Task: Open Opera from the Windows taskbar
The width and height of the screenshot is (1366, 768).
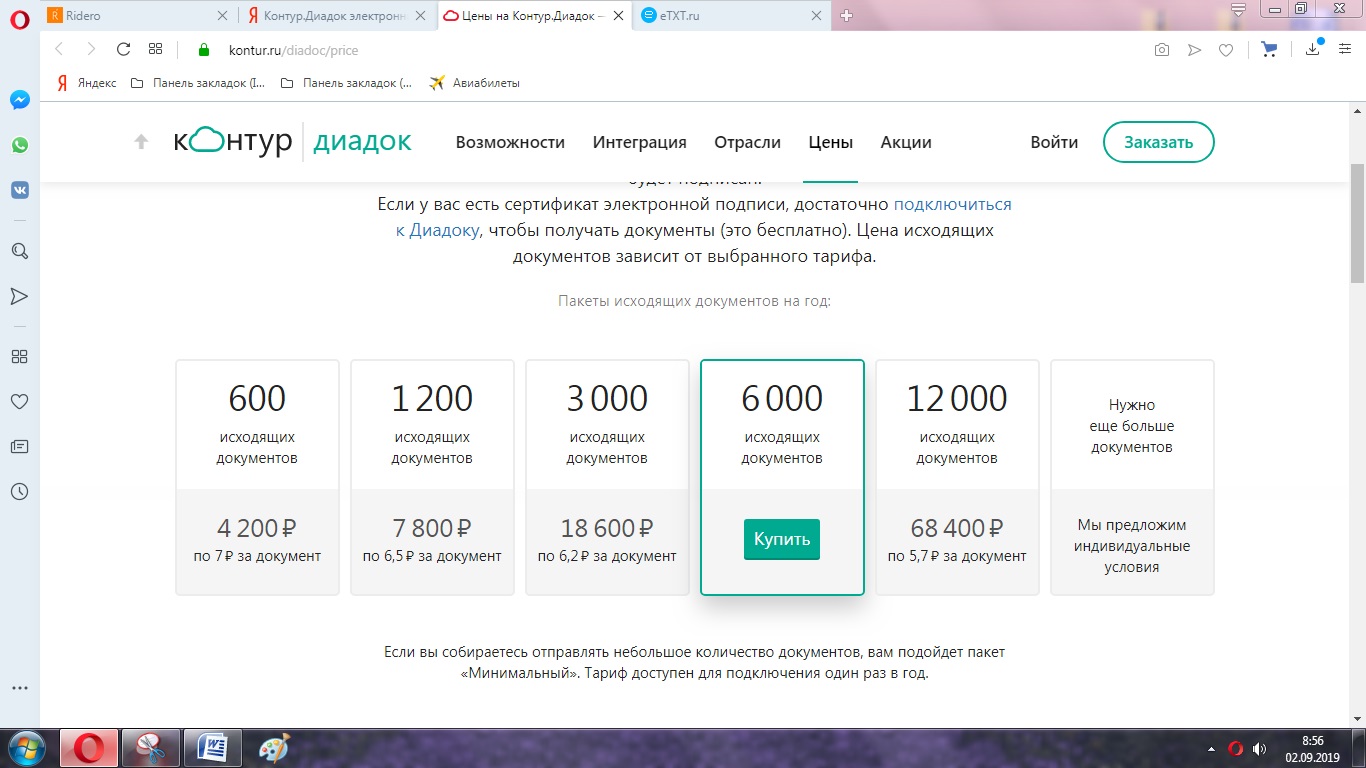Action: (89, 748)
